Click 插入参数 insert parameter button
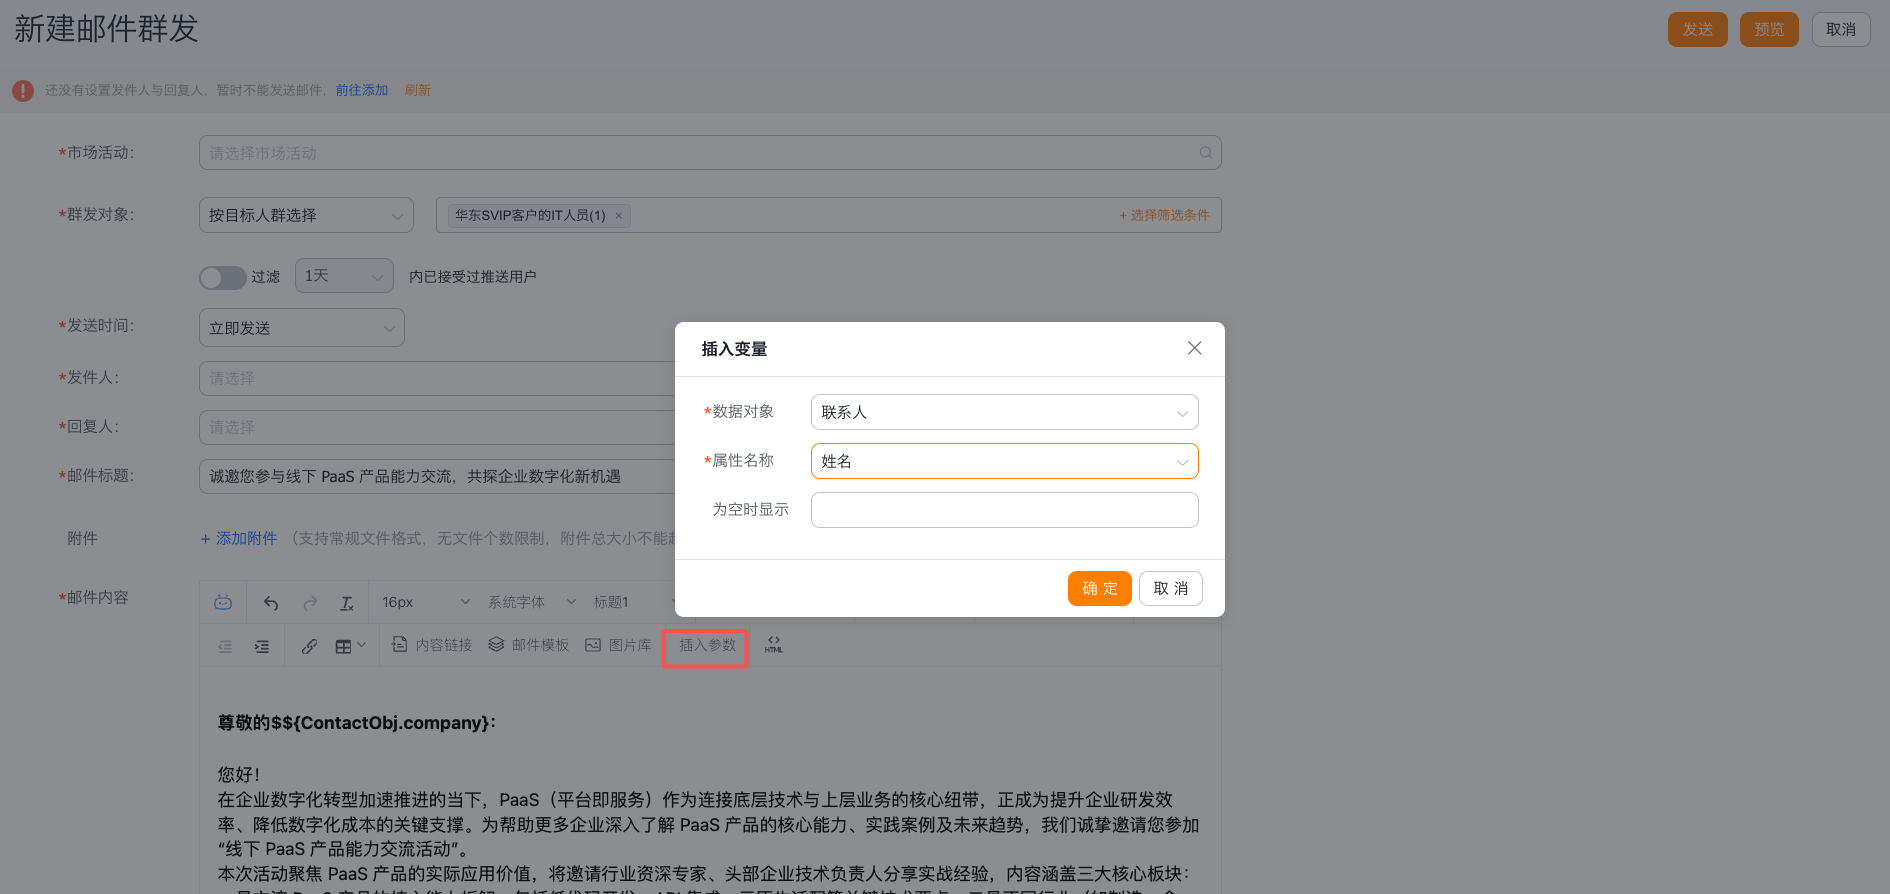This screenshot has height=894, width=1890. [x=707, y=645]
